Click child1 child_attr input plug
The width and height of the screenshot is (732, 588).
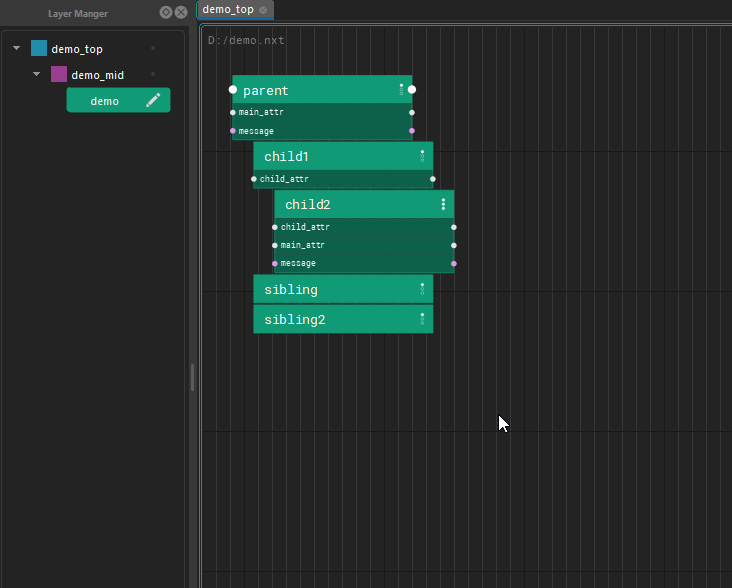point(253,179)
